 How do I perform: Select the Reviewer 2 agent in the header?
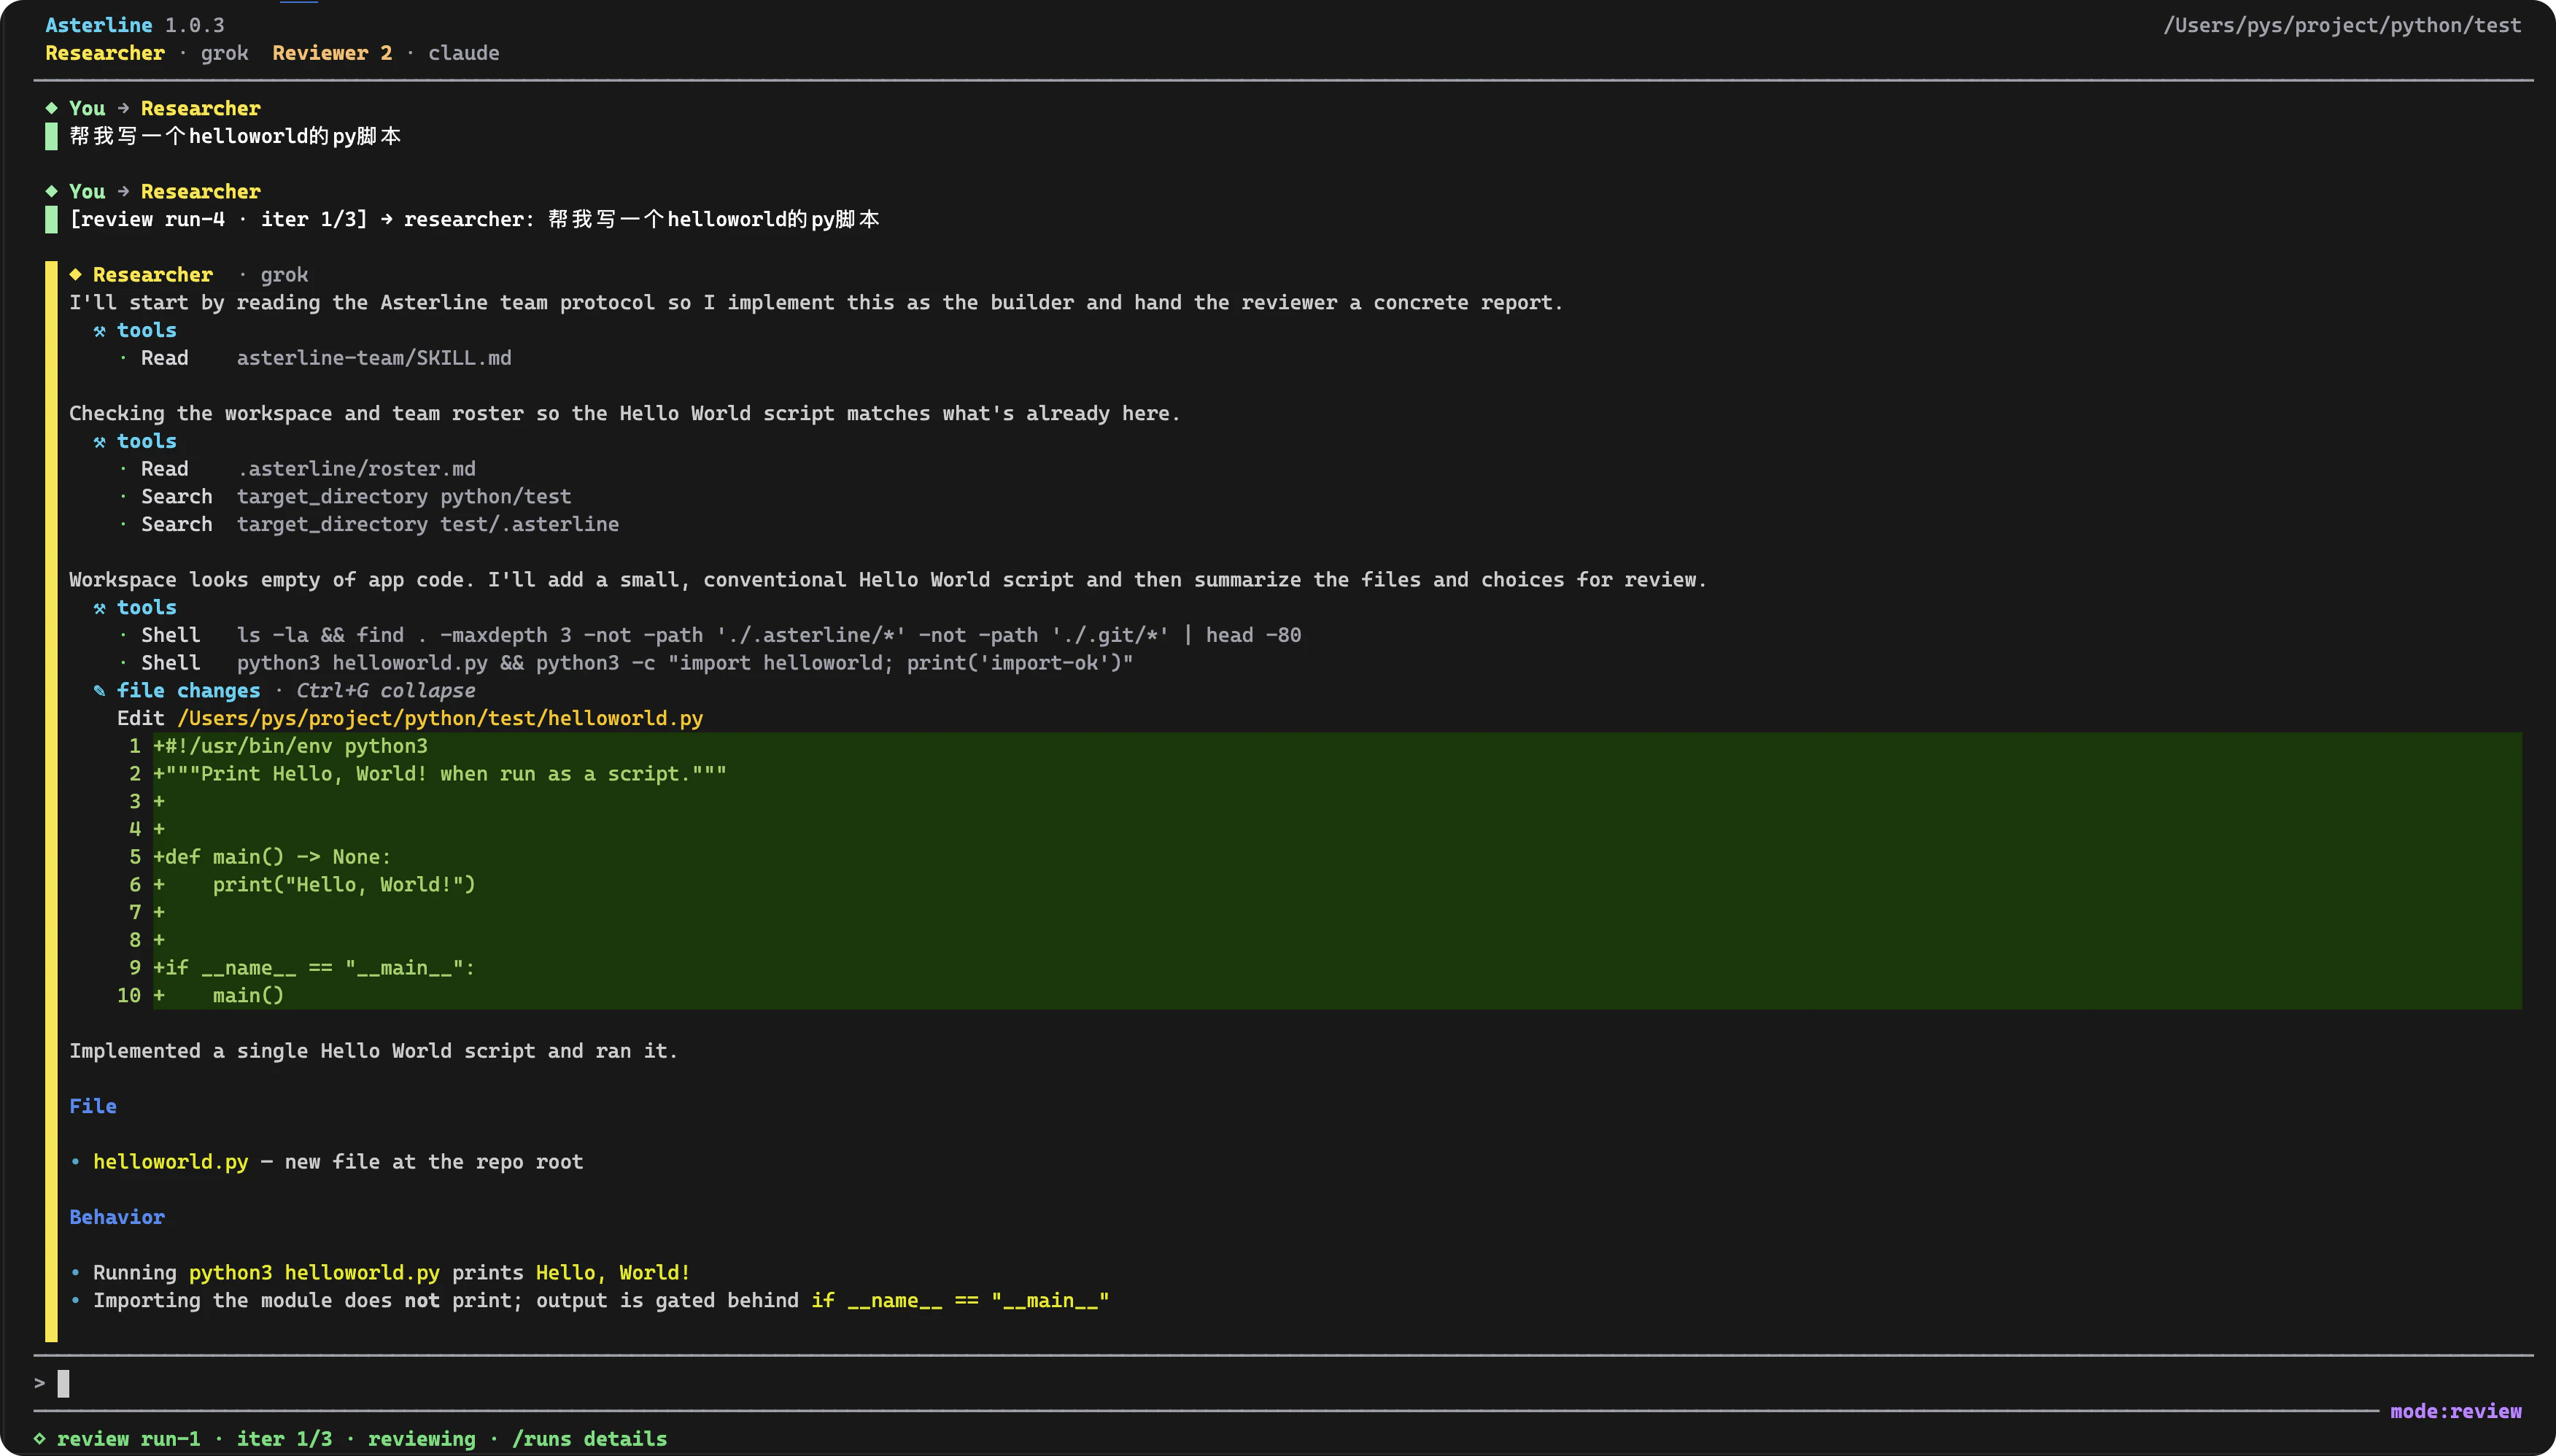[332, 53]
